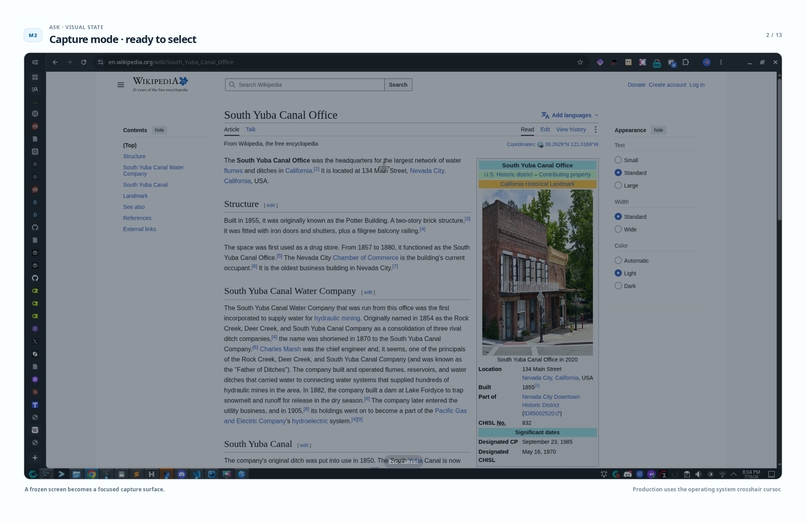Show hidden tray icons with the chevron
The height and width of the screenshot is (522, 806).
click(x=734, y=474)
